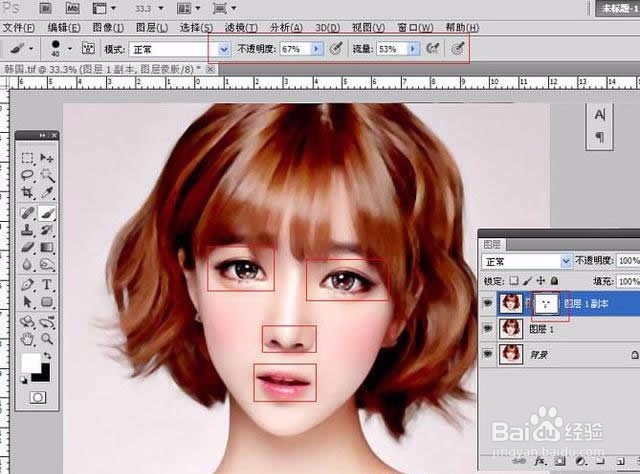The width and height of the screenshot is (640, 474).
Task: Add a layer mask button
Action: [560, 461]
